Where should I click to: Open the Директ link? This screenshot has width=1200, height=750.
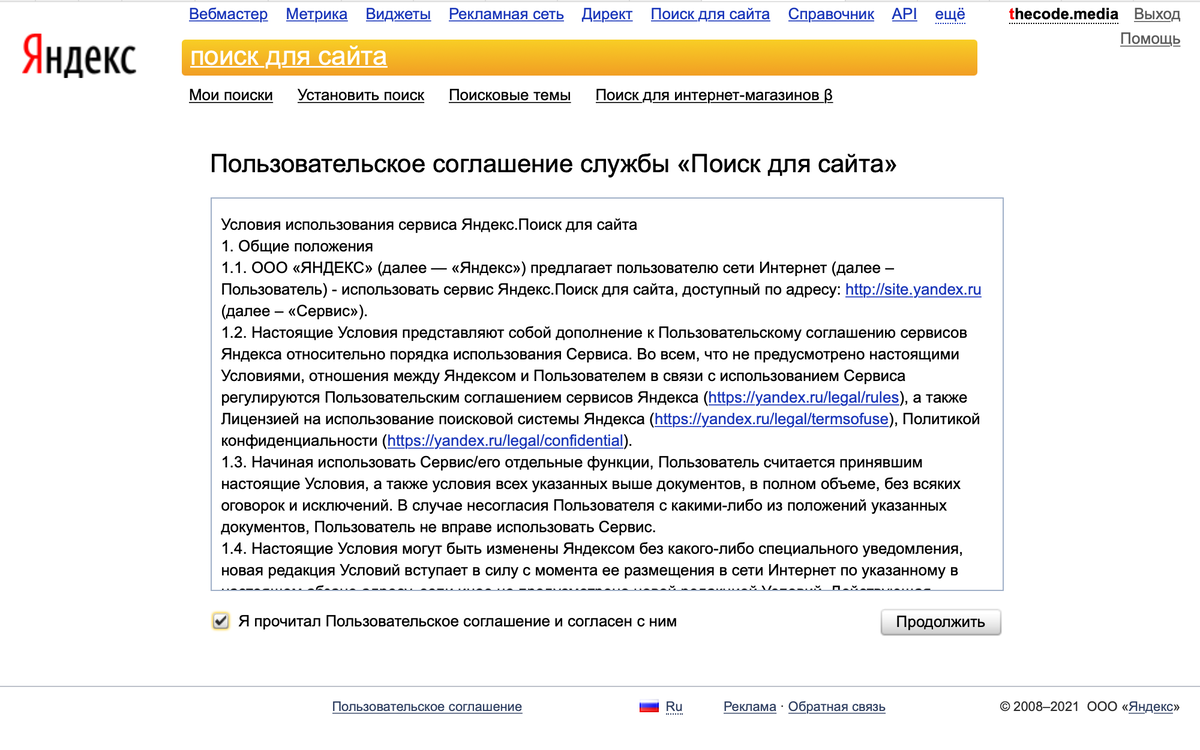coord(607,14)
